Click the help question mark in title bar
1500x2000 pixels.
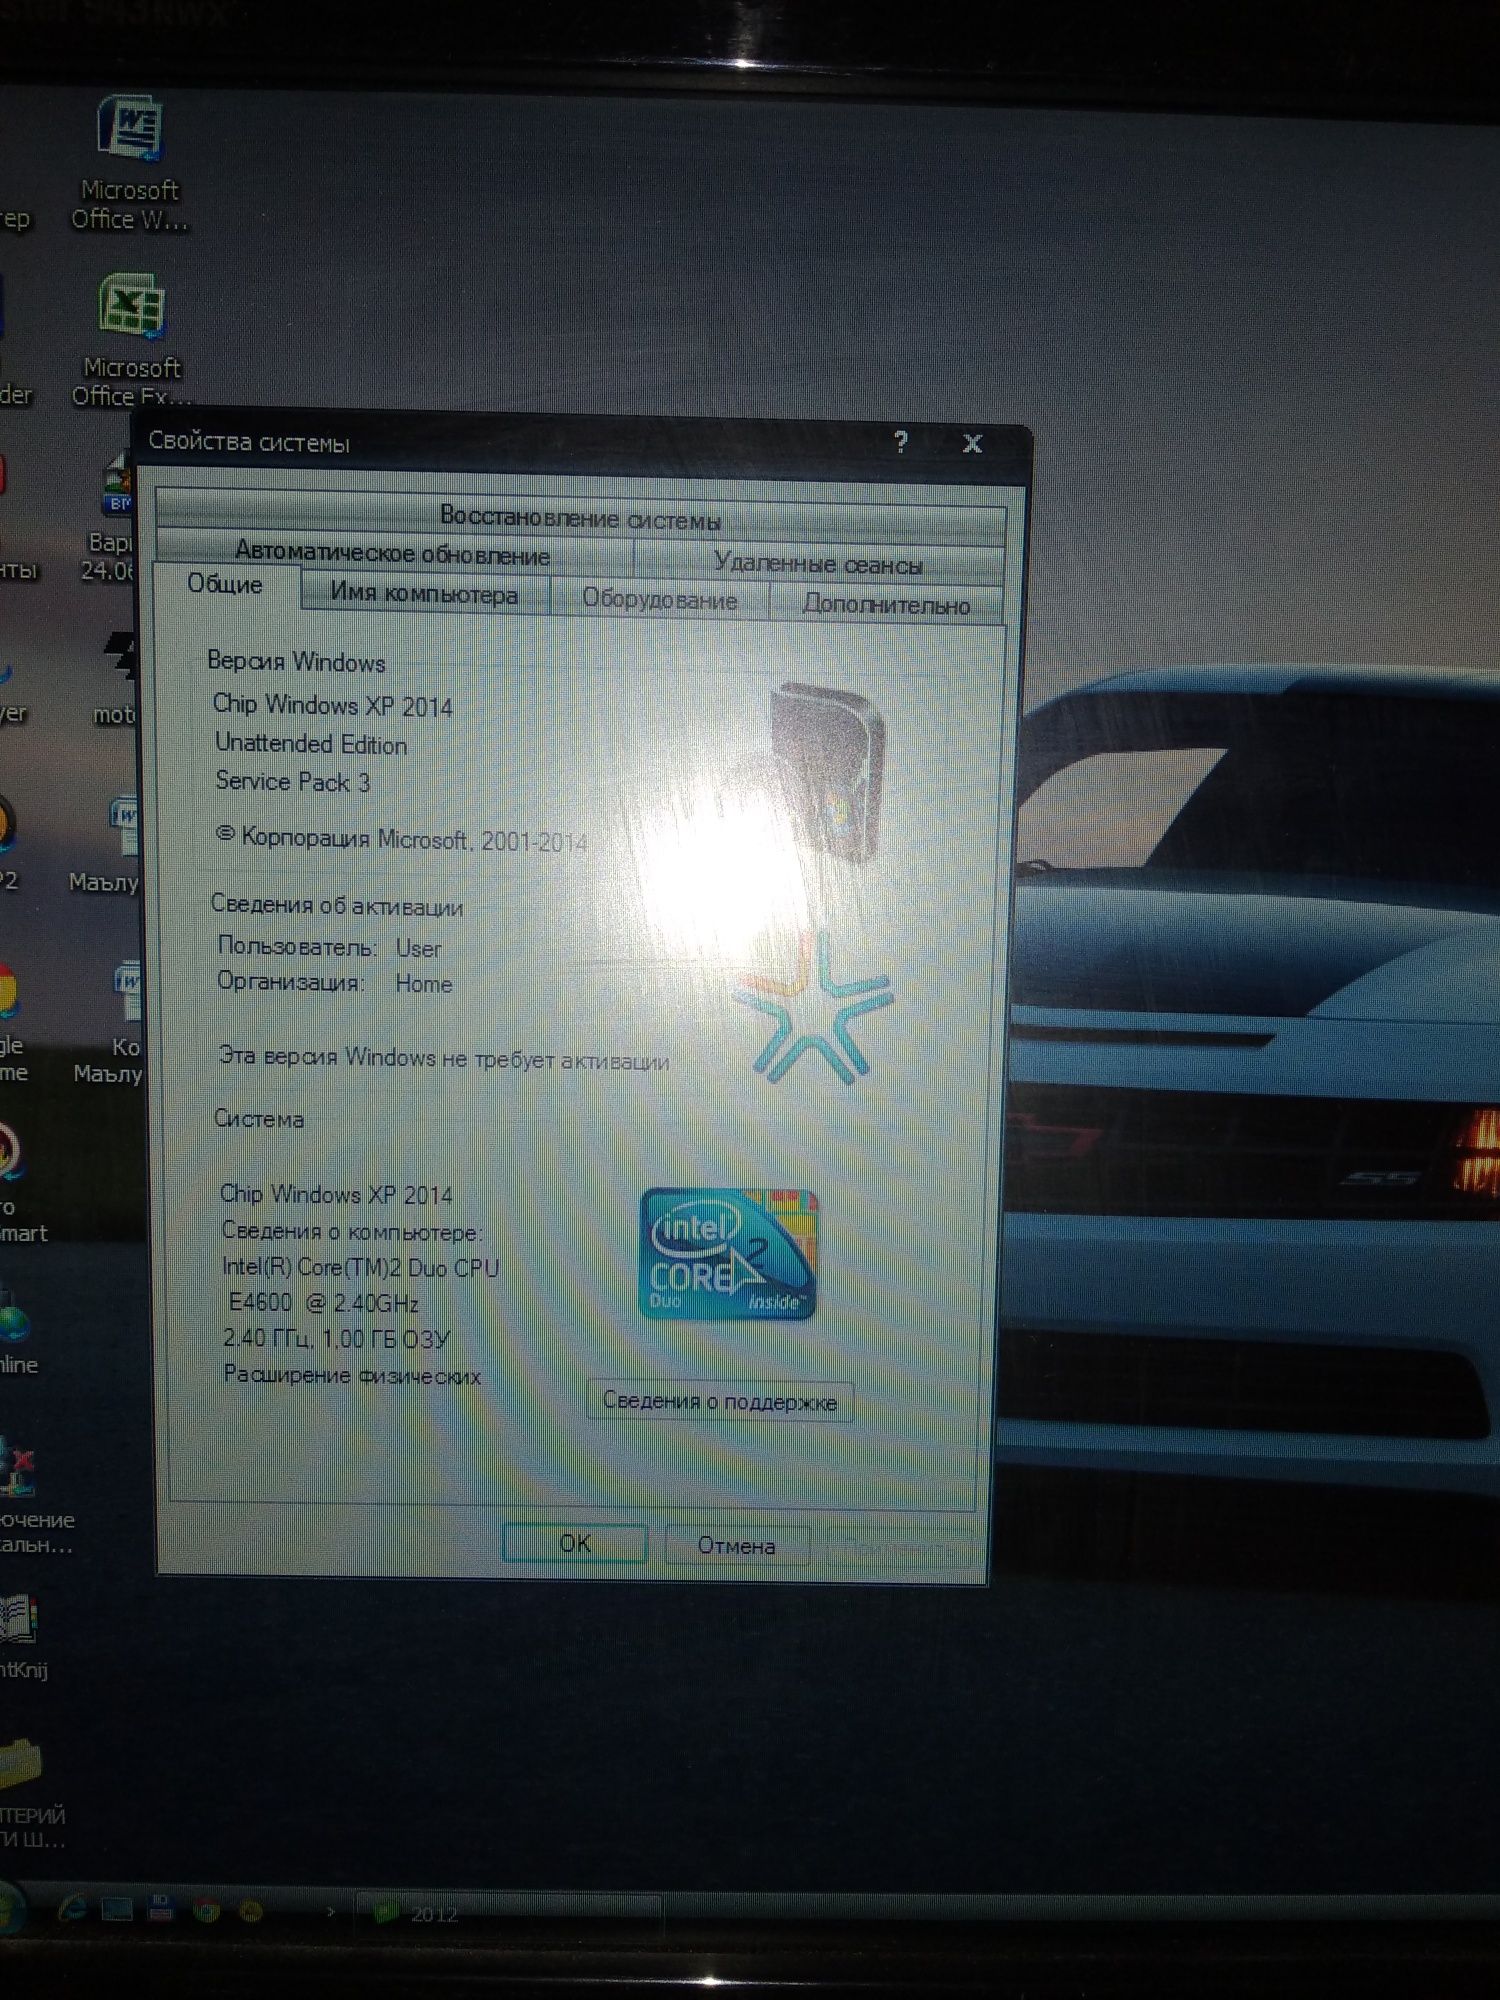click(x=901, y=443)
